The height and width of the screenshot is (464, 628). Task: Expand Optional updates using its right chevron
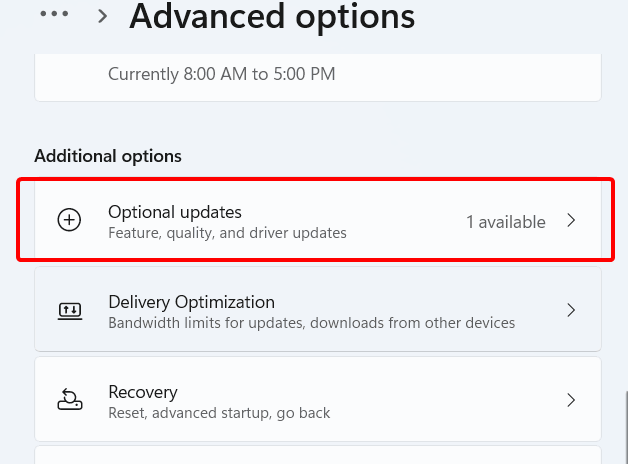coord(571,221)
